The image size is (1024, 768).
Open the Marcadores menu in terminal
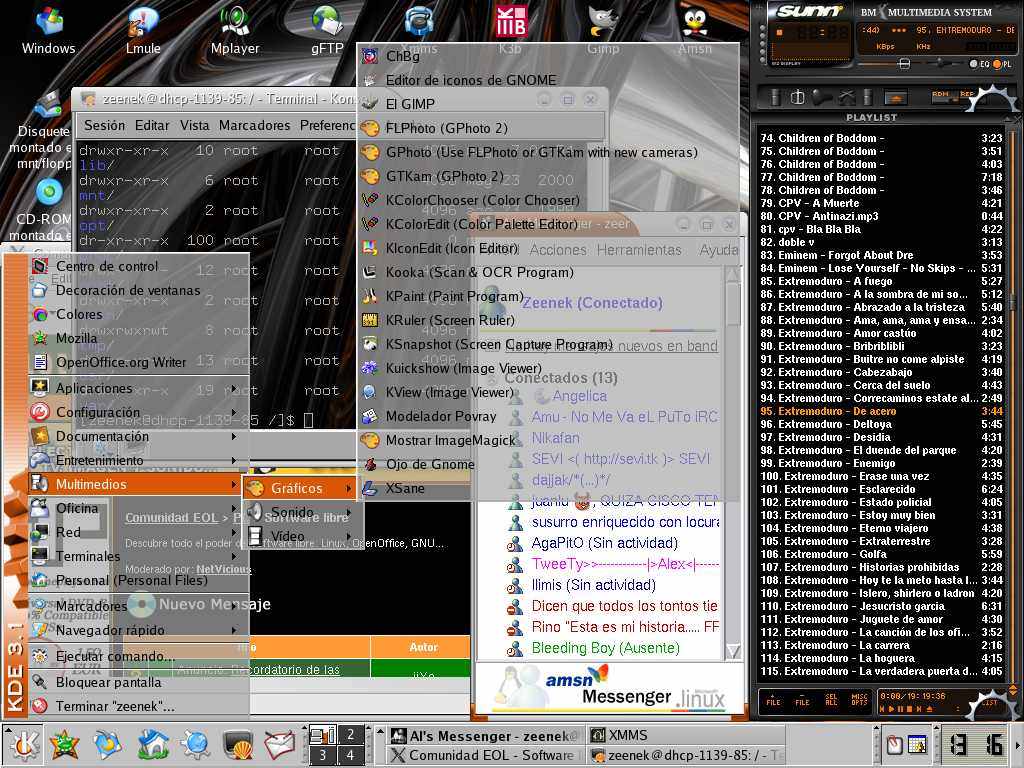click(x=254, y=125)
